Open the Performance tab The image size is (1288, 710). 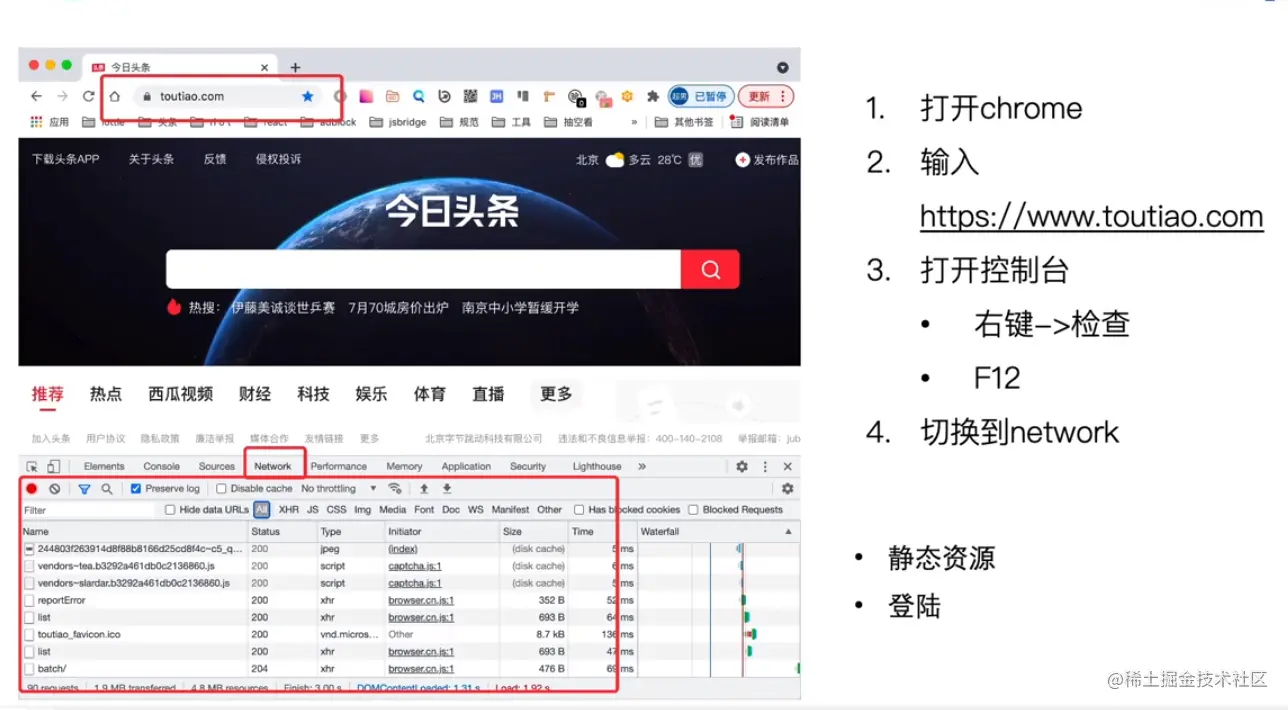click(339, 466)
